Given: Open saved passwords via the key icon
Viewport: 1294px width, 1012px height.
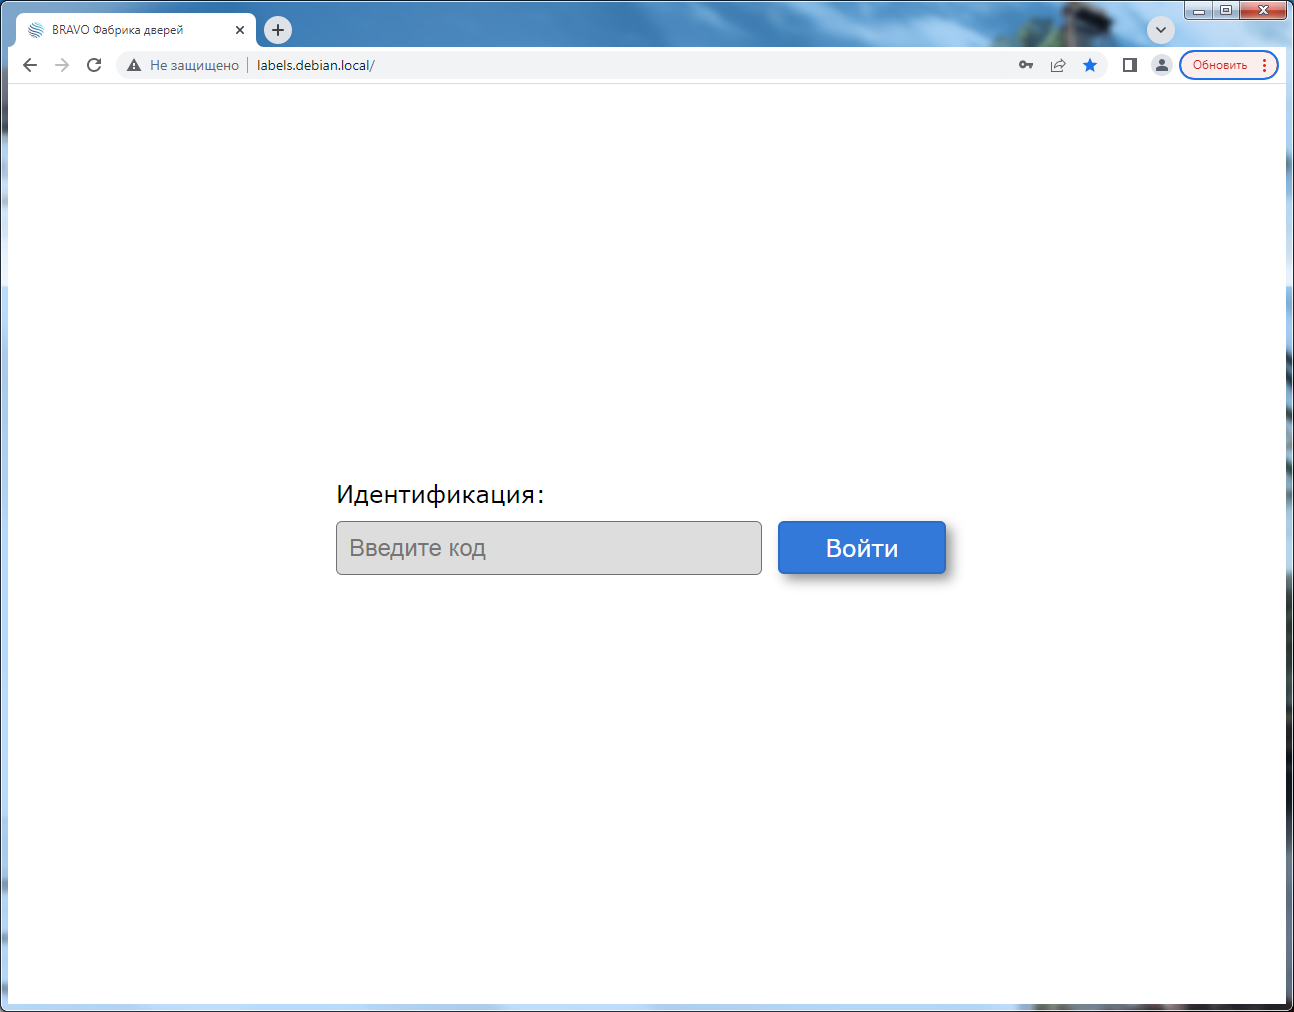Looking at the screenshot, I should click(x=1026, y=65).
